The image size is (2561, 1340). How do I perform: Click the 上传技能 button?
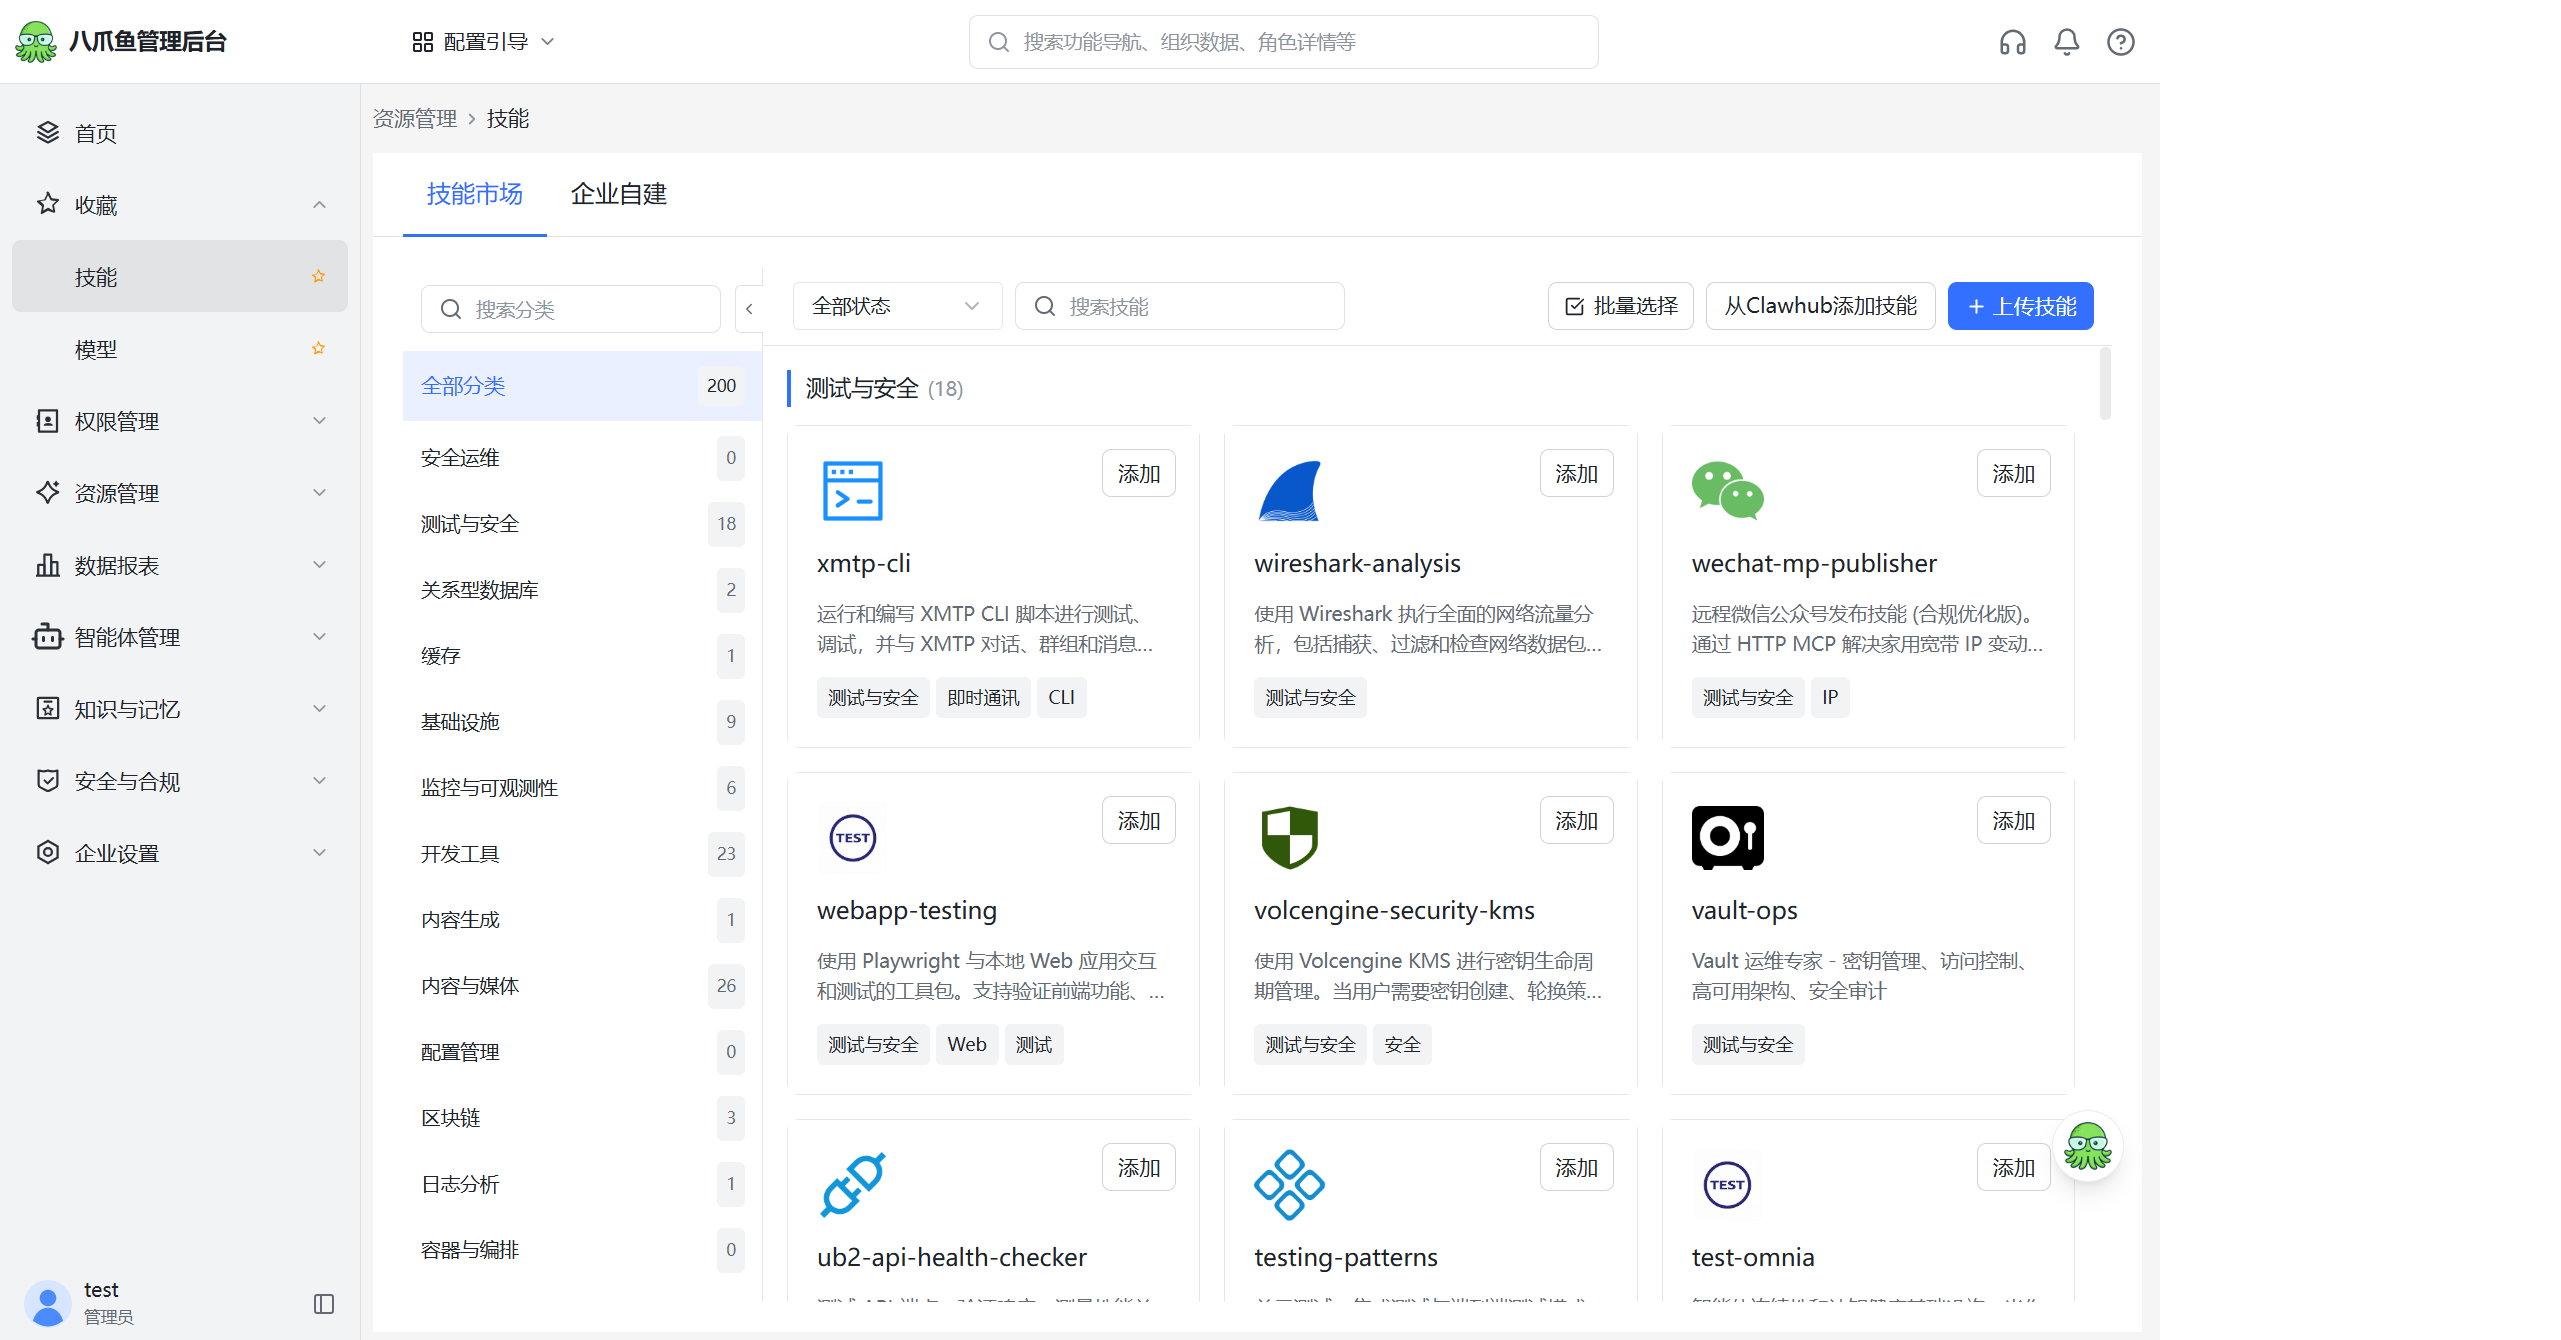tap(2021, 306)
